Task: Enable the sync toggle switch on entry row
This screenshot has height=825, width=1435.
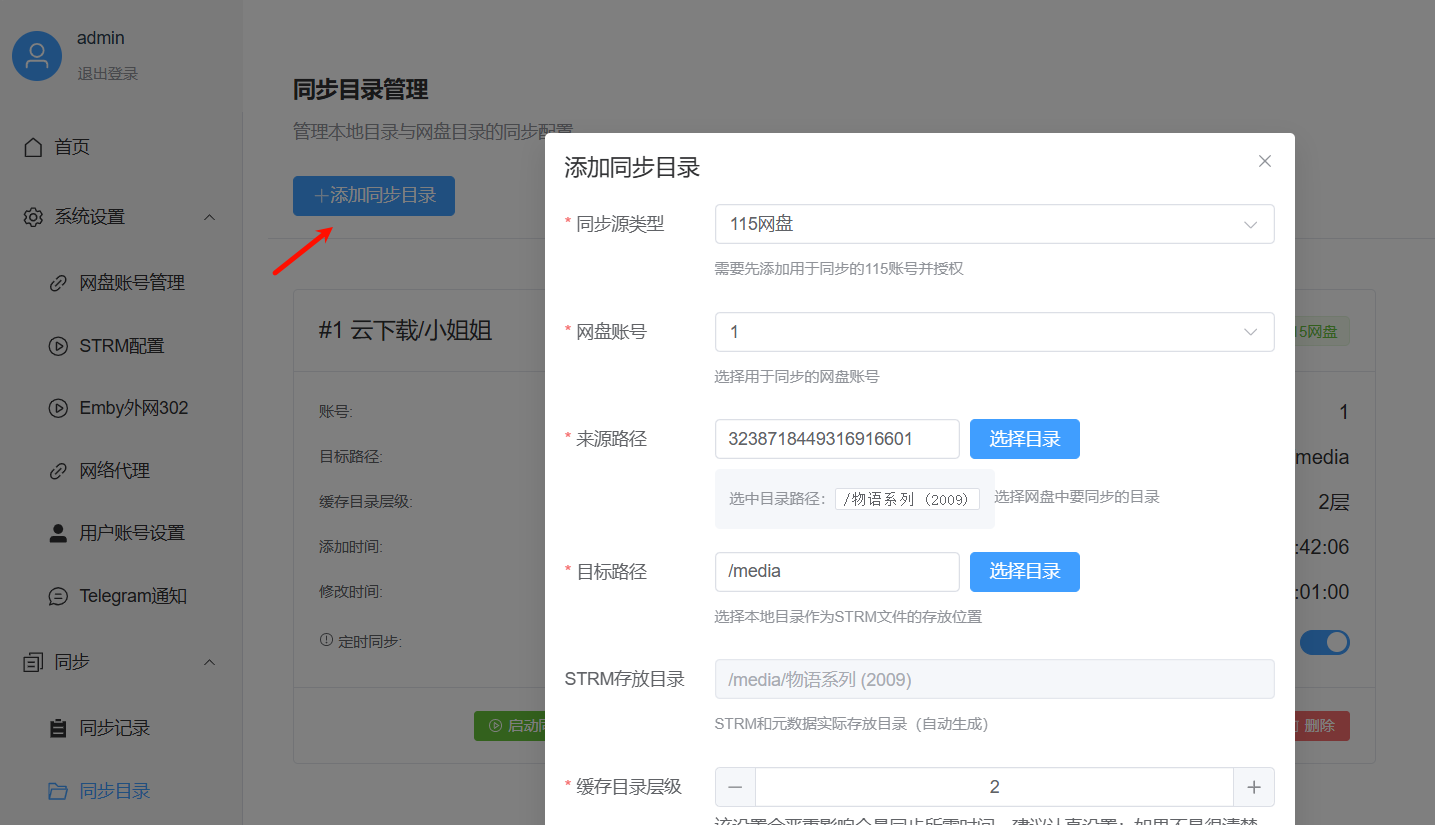Action: pyautogui.click(x=1325, y=642)
